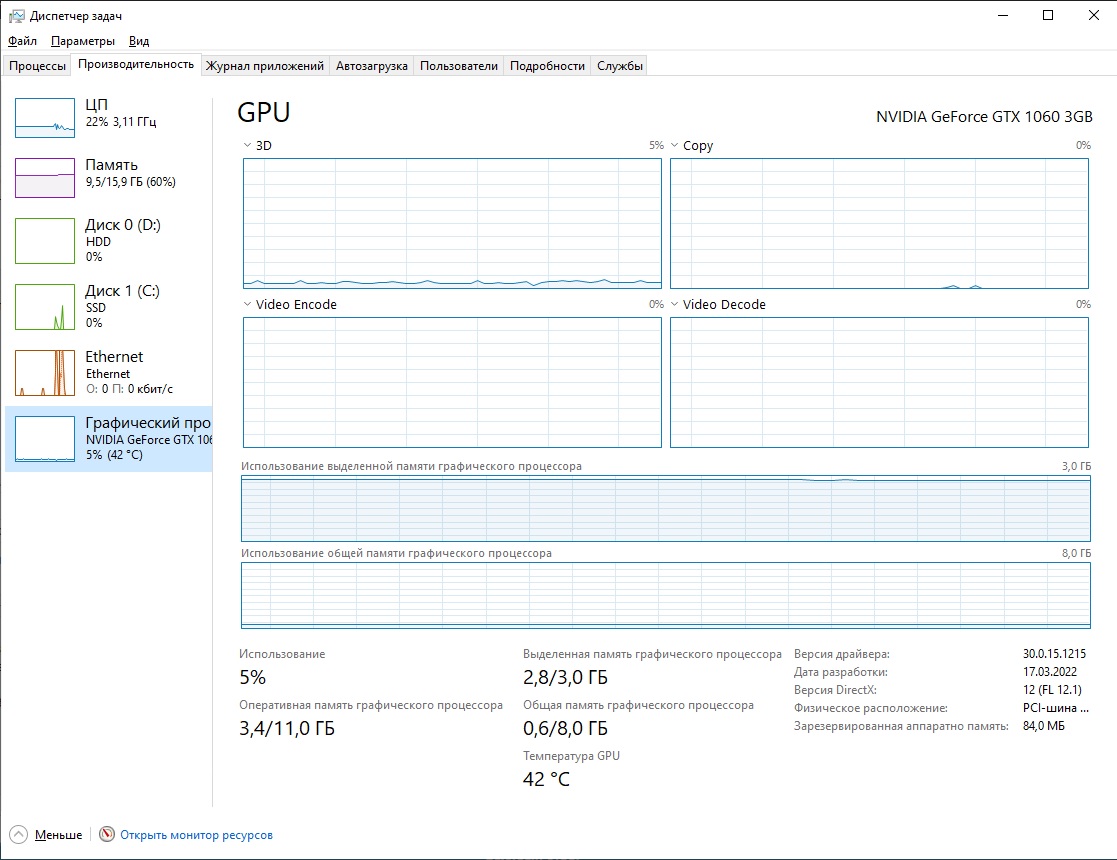Switch to the Процессы tab

click(38, 66)
